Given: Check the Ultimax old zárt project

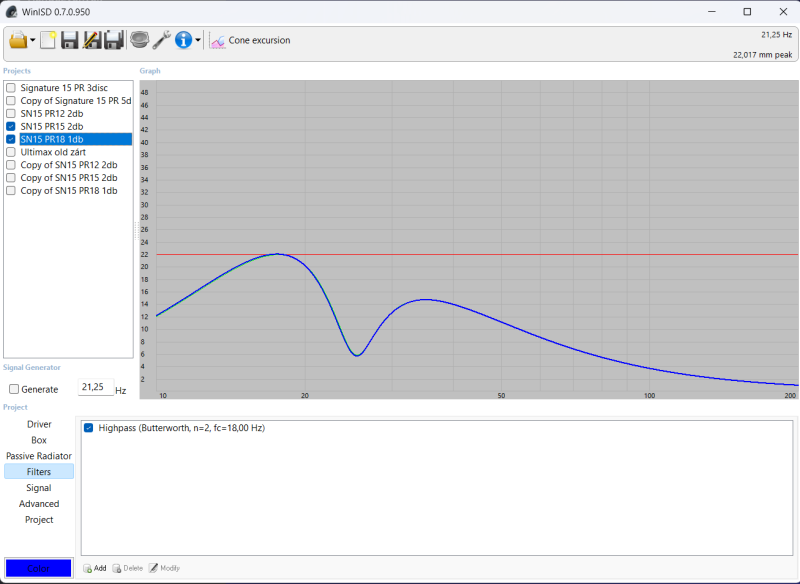Looking at the screenshot, I should point(11,152).
